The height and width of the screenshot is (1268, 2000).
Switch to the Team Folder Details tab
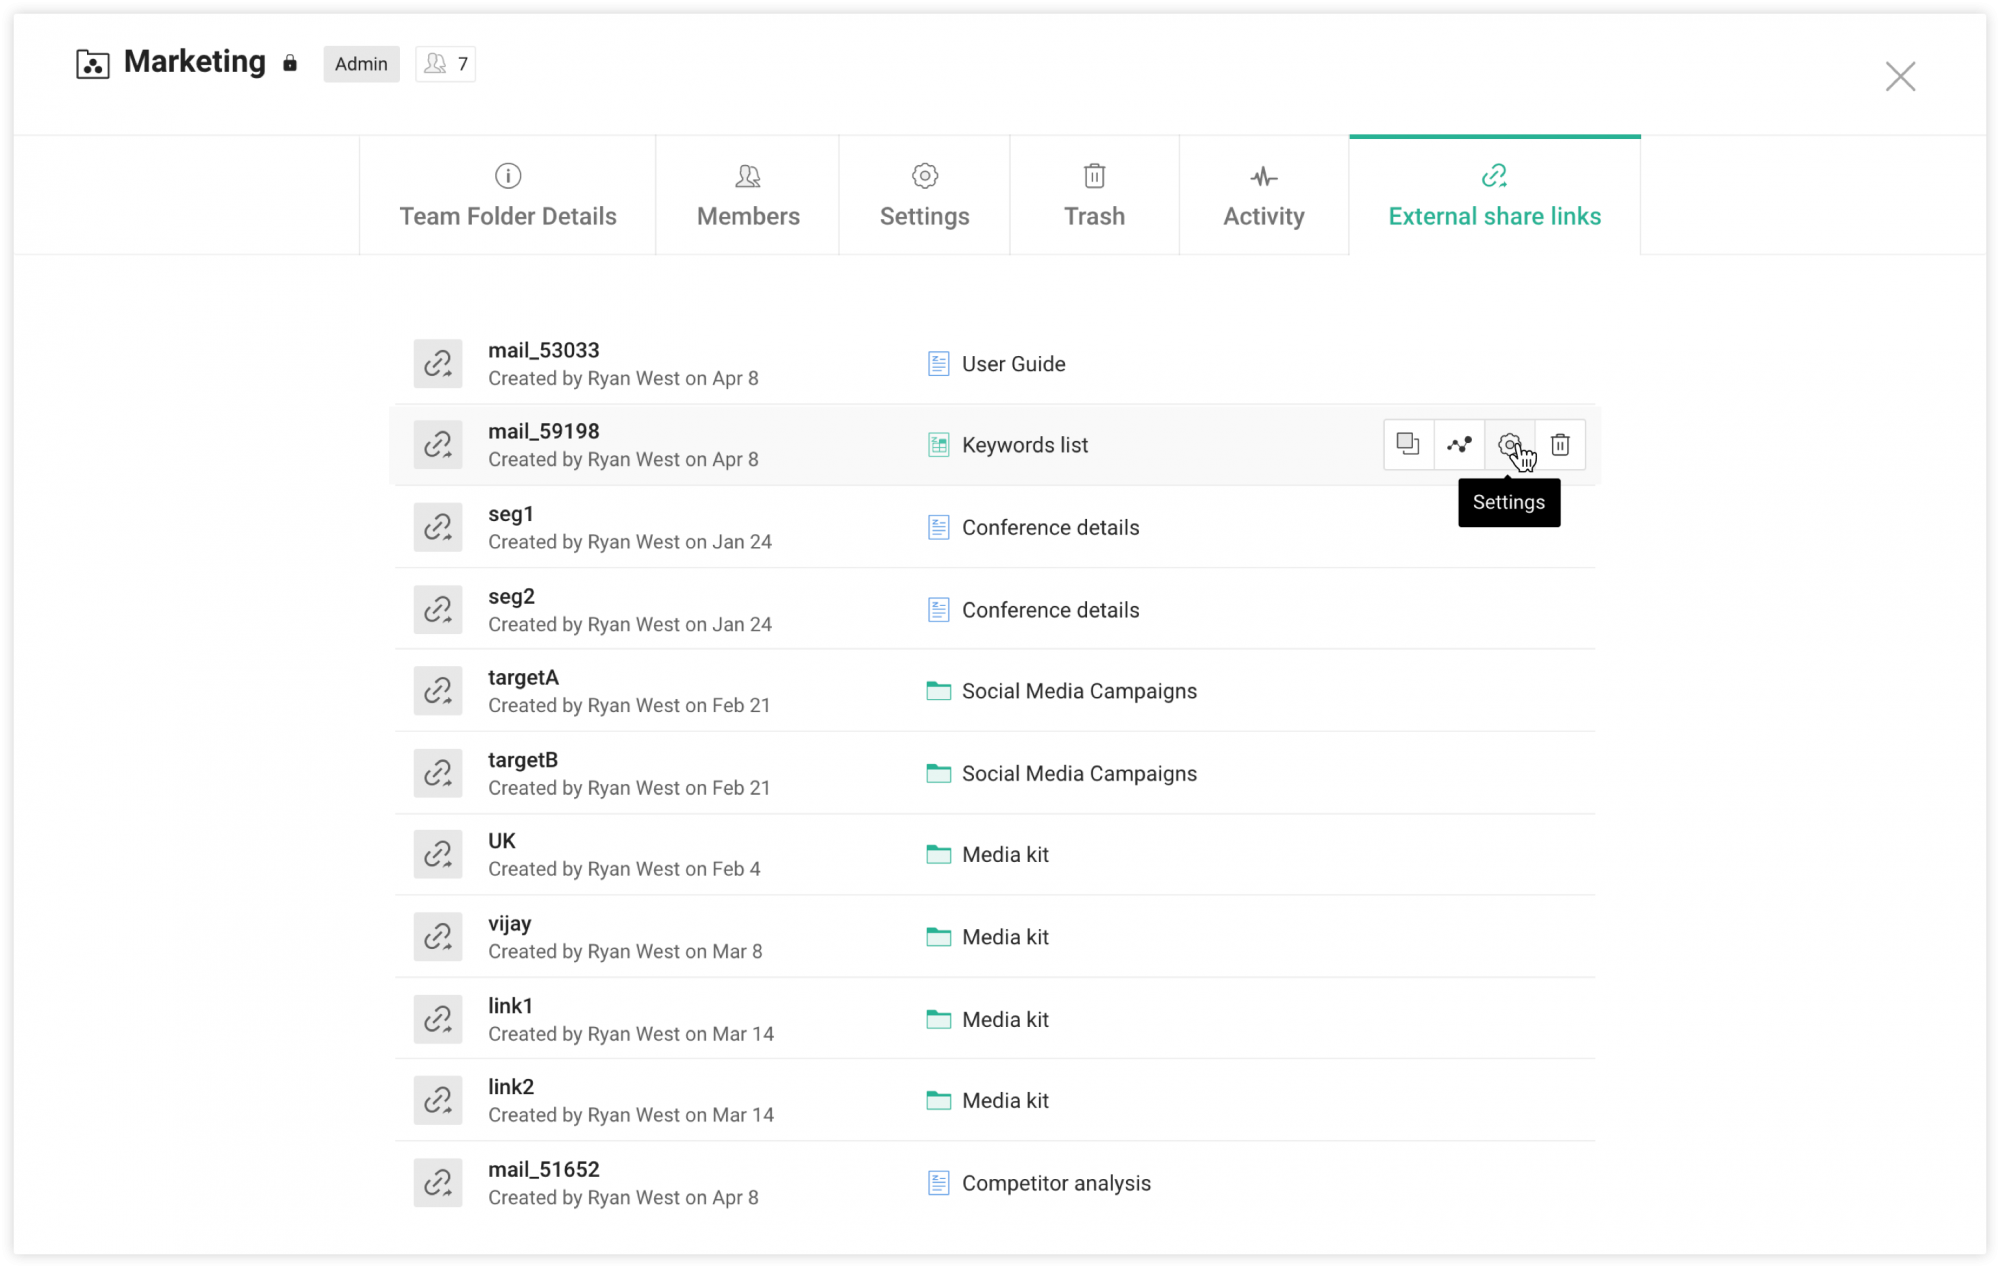507,195
